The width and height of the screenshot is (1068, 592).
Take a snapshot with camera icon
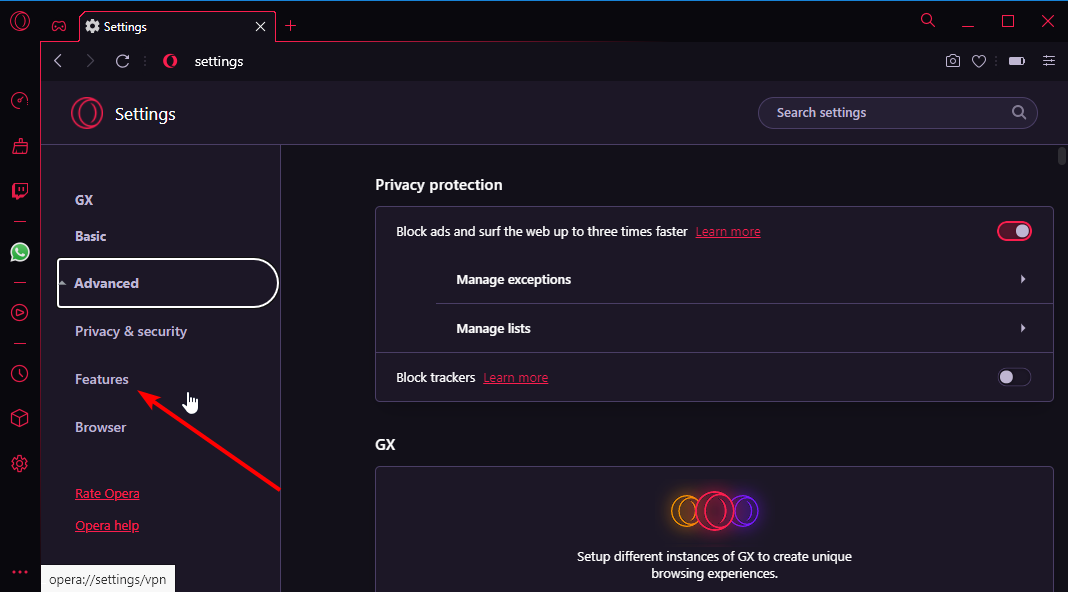[x=953, y=61]
